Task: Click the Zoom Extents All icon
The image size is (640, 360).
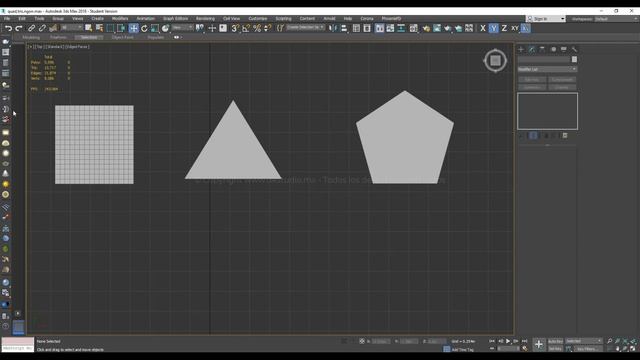Action: (x=633, y=341)
